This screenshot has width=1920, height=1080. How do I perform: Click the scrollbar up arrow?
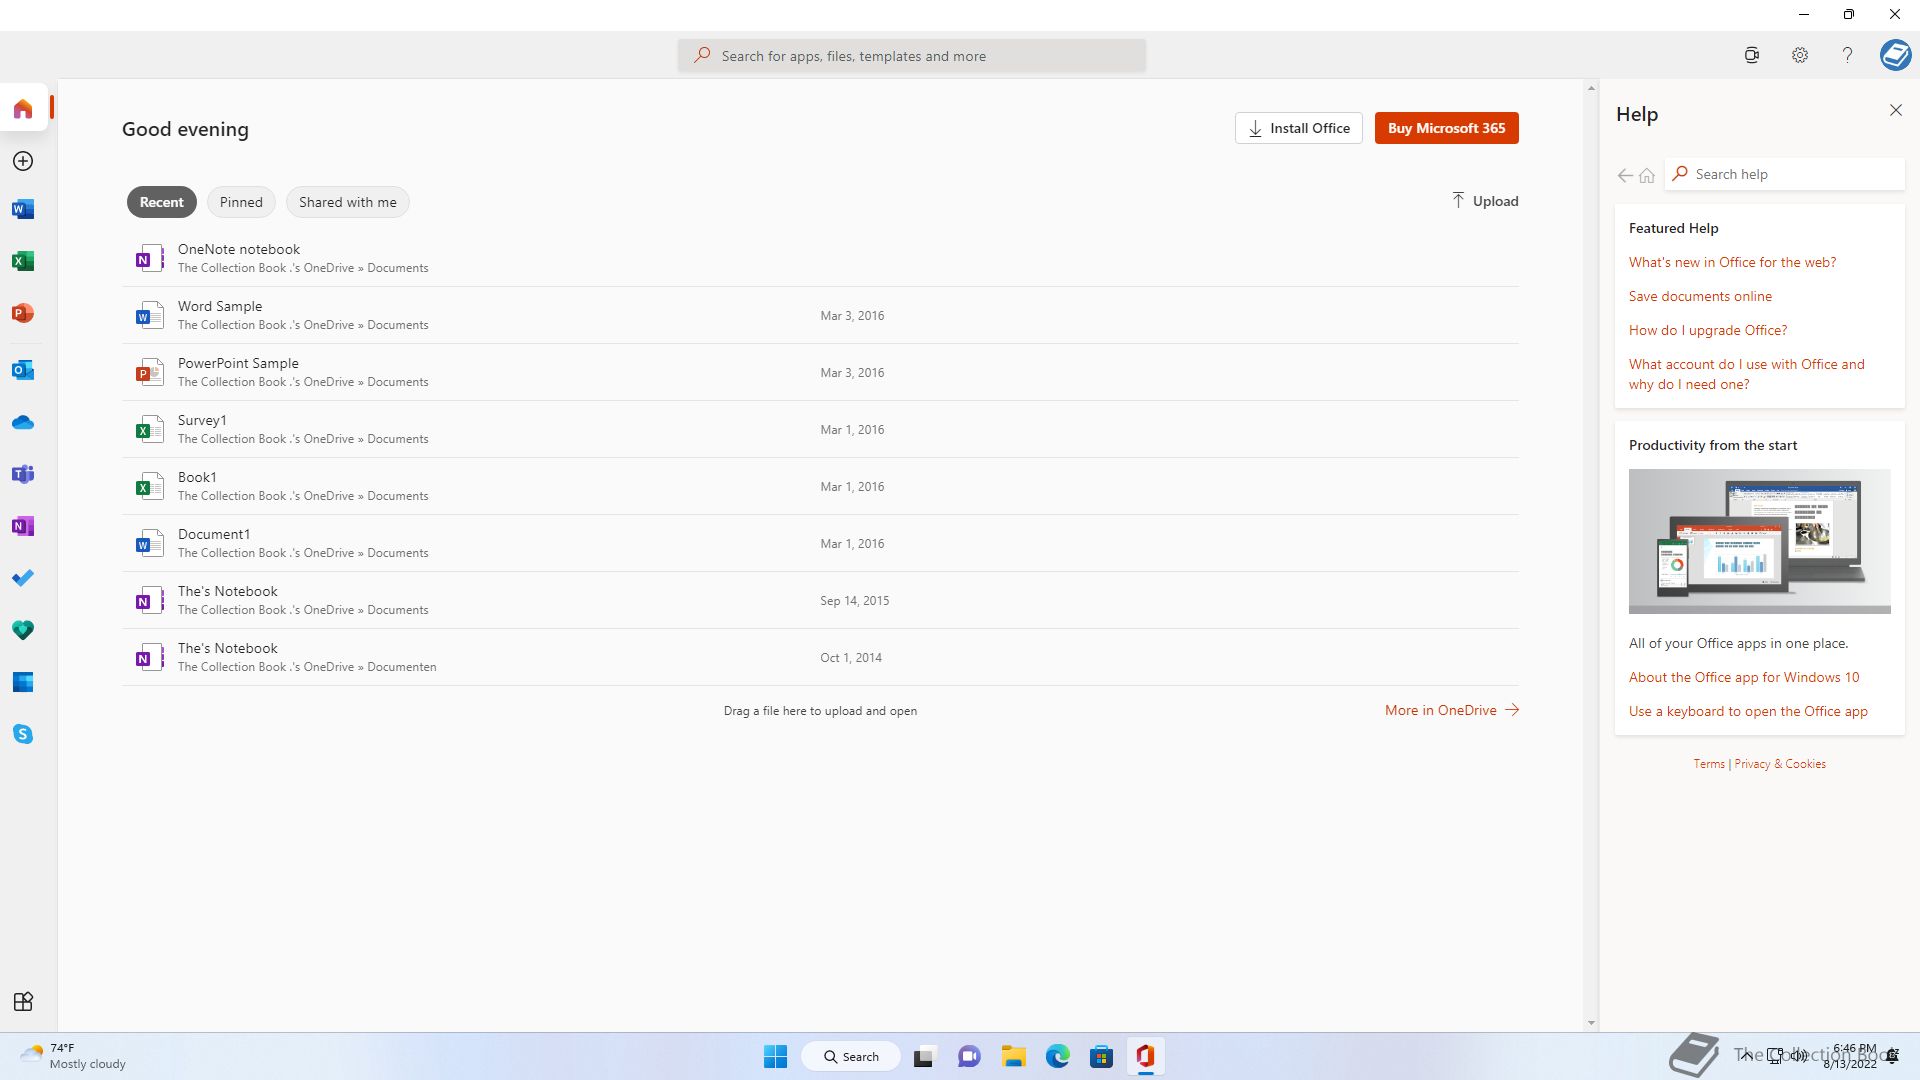[1591, 89]
